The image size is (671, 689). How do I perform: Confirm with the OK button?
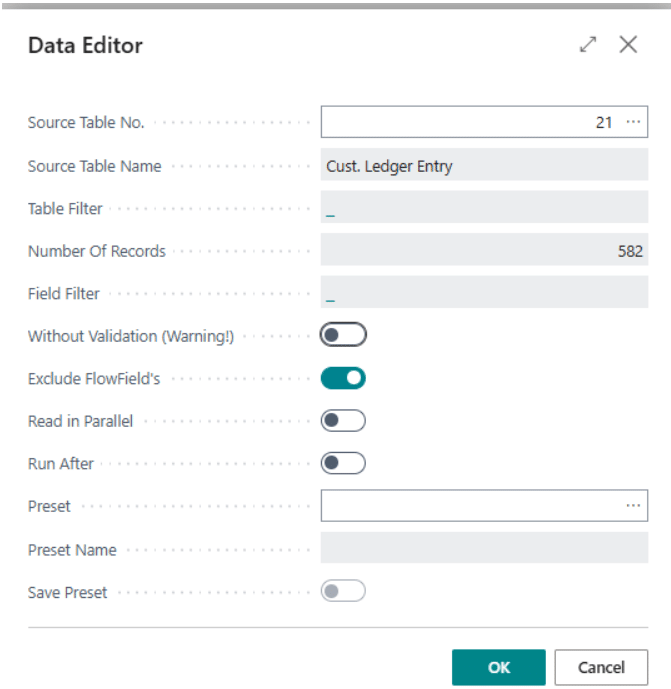[498, 667]
